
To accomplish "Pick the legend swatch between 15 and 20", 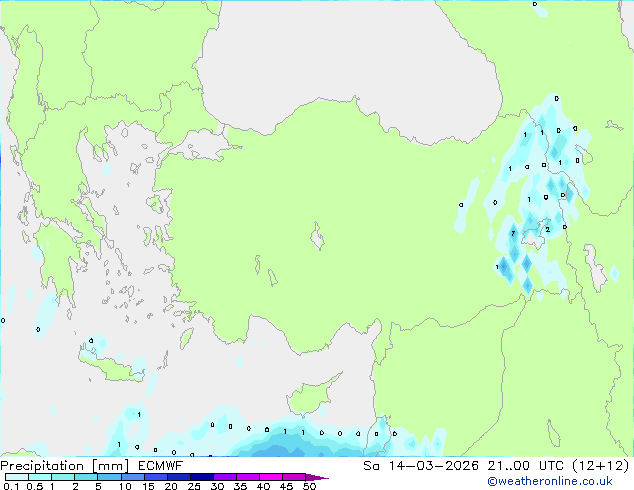I will point(155,477).
